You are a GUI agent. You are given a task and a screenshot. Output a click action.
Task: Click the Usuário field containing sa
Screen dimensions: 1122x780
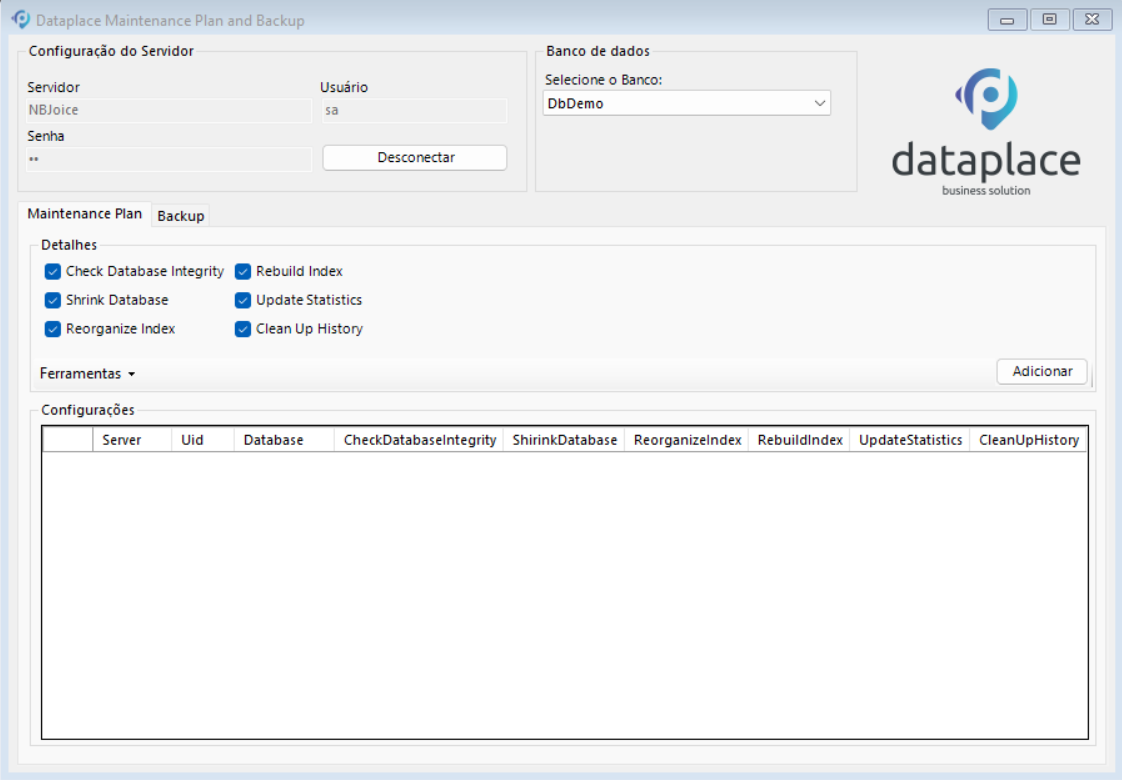point(414,110)
